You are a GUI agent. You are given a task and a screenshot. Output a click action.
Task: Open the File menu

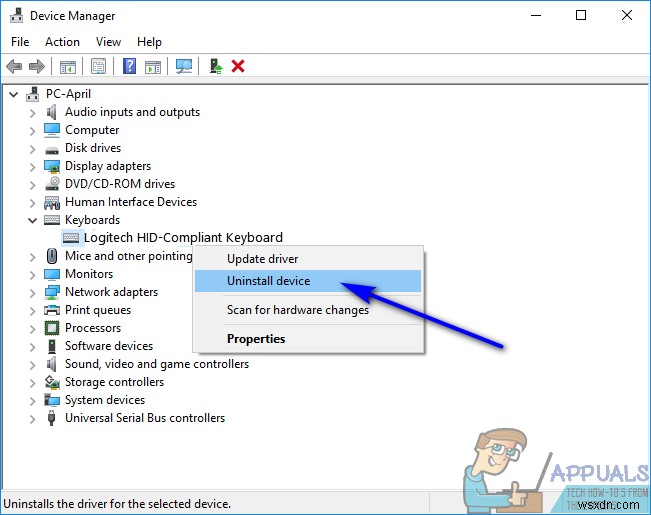20,42
